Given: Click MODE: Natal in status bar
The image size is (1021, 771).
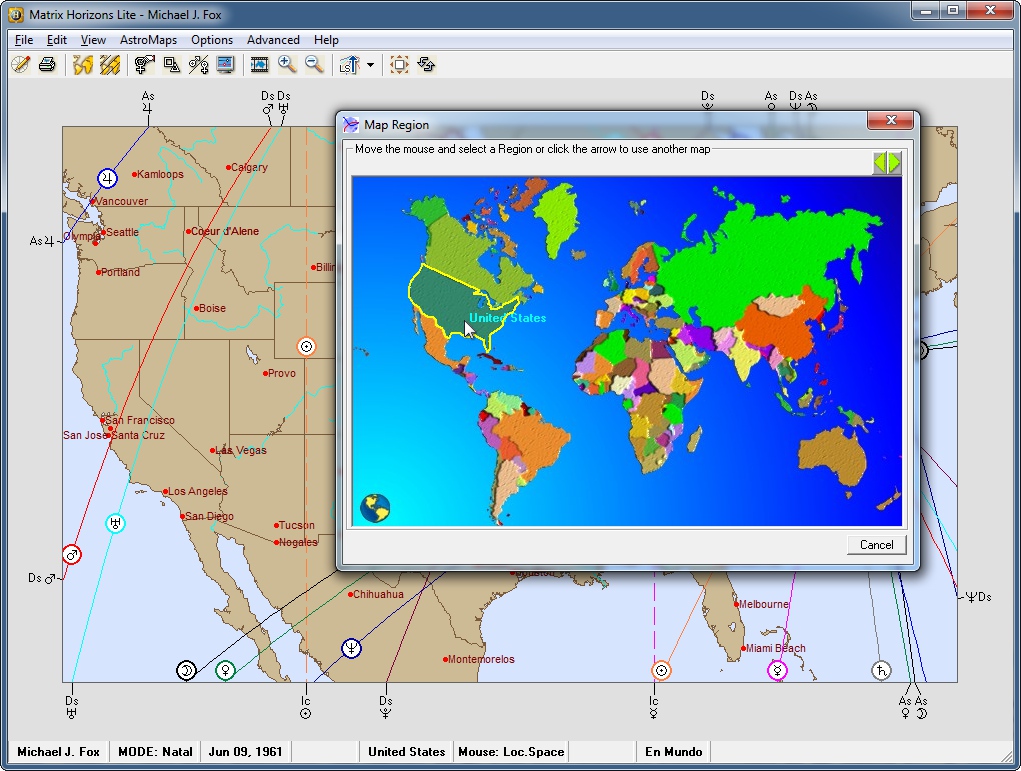Looking at the screenshot, I should coord(155,751).
